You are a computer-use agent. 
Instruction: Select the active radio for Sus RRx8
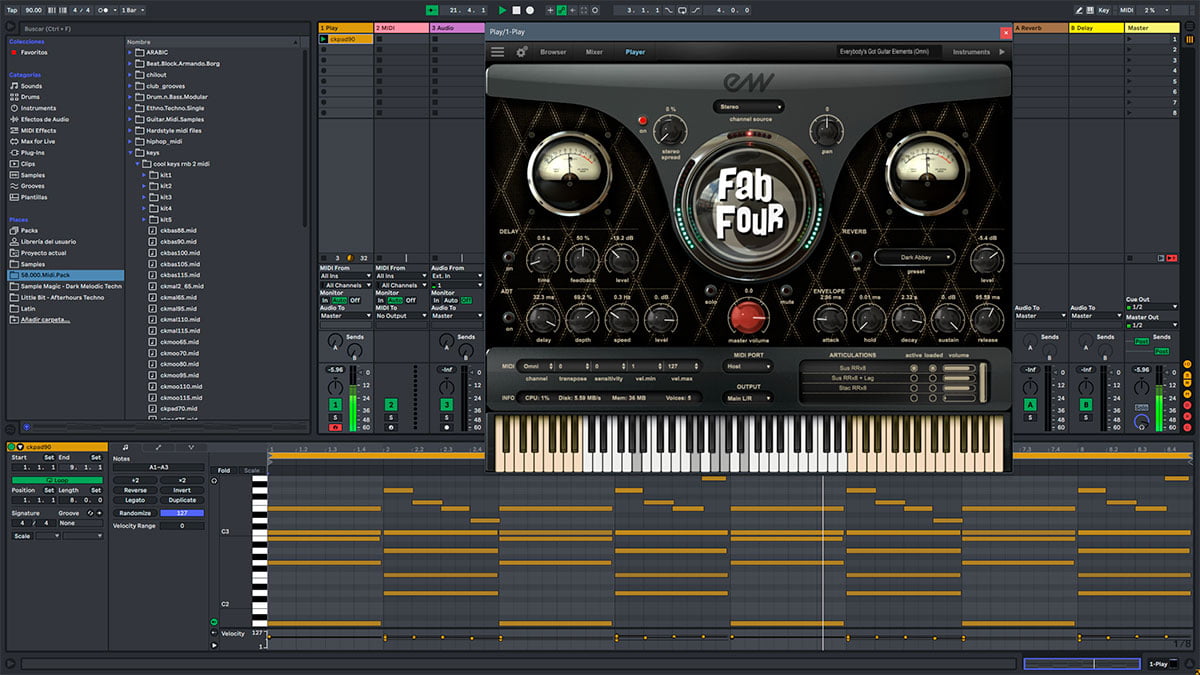(x=913, y=368)
